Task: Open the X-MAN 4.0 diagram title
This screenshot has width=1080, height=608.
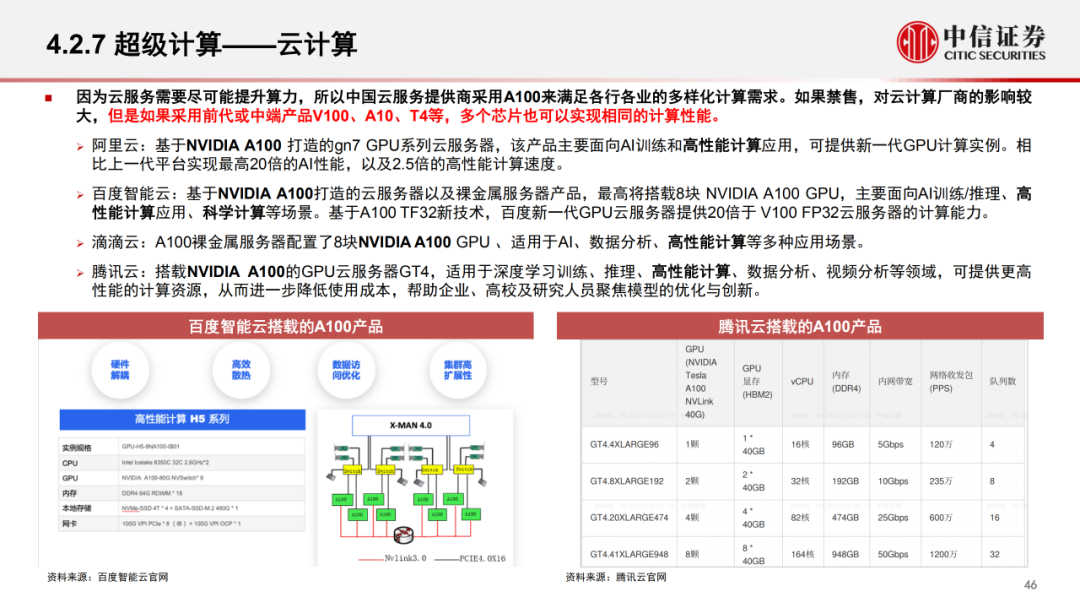Action: (x=410, y=424)
